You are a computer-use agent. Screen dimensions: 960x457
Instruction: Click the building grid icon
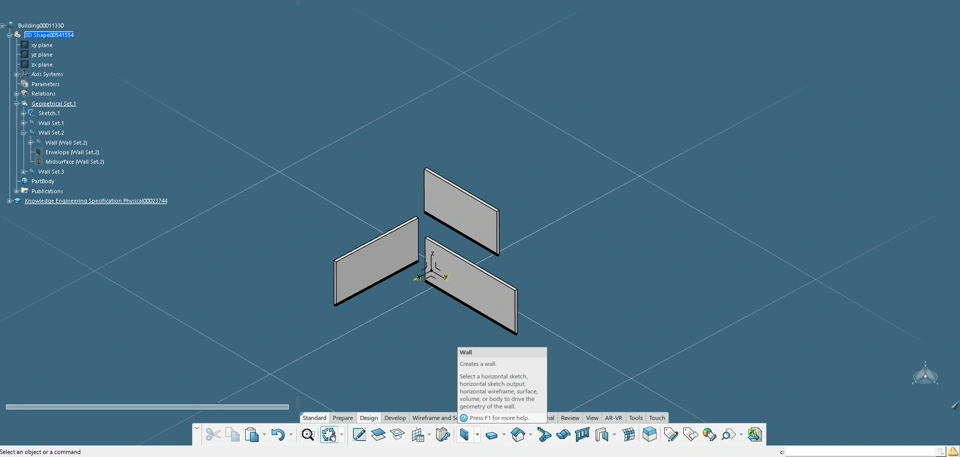click(418, 434)
